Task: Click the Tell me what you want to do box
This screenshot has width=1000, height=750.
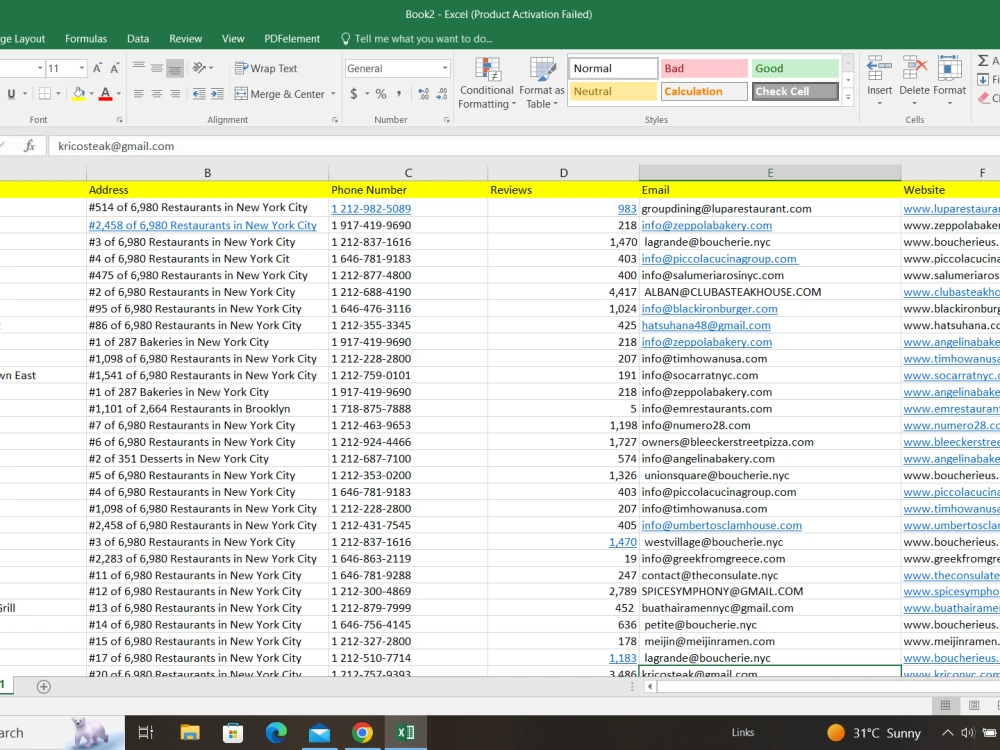Action: point(416,39)
